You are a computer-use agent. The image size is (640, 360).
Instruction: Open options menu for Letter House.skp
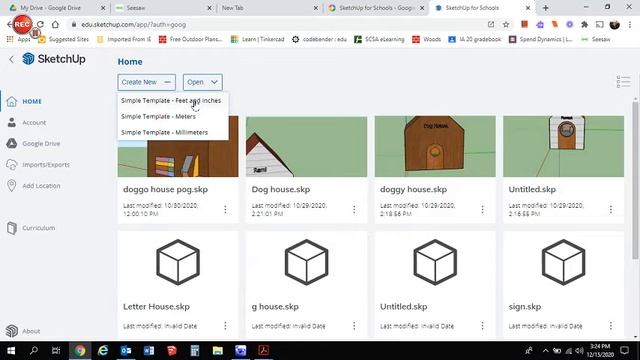[x=225, y=326]
